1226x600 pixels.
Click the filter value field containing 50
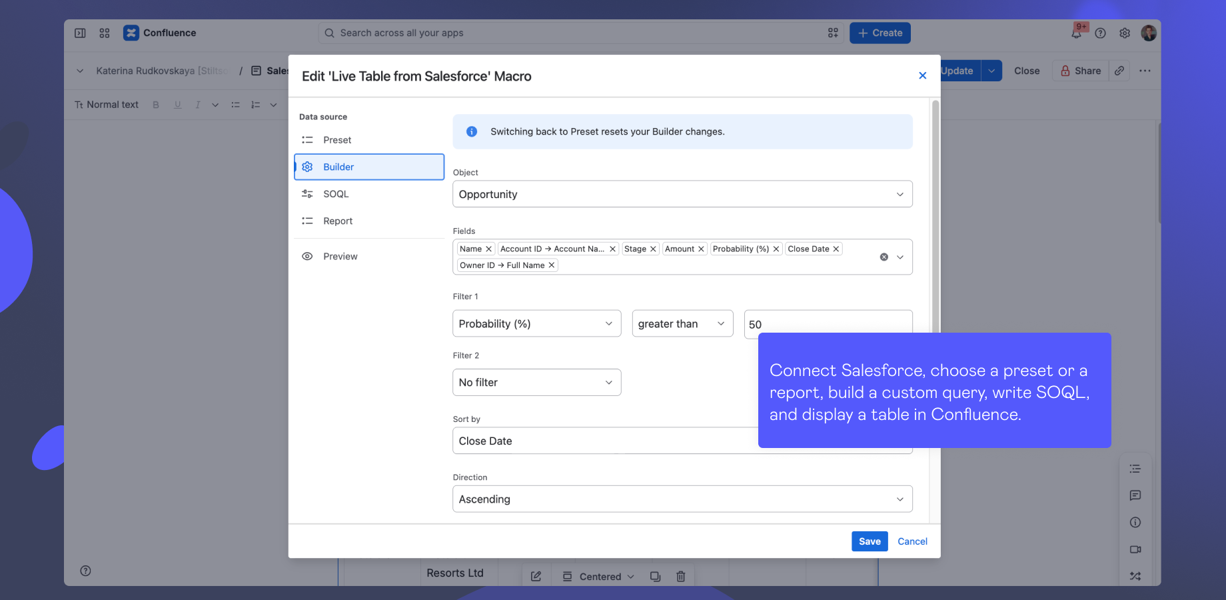click(x=828, y=323)
